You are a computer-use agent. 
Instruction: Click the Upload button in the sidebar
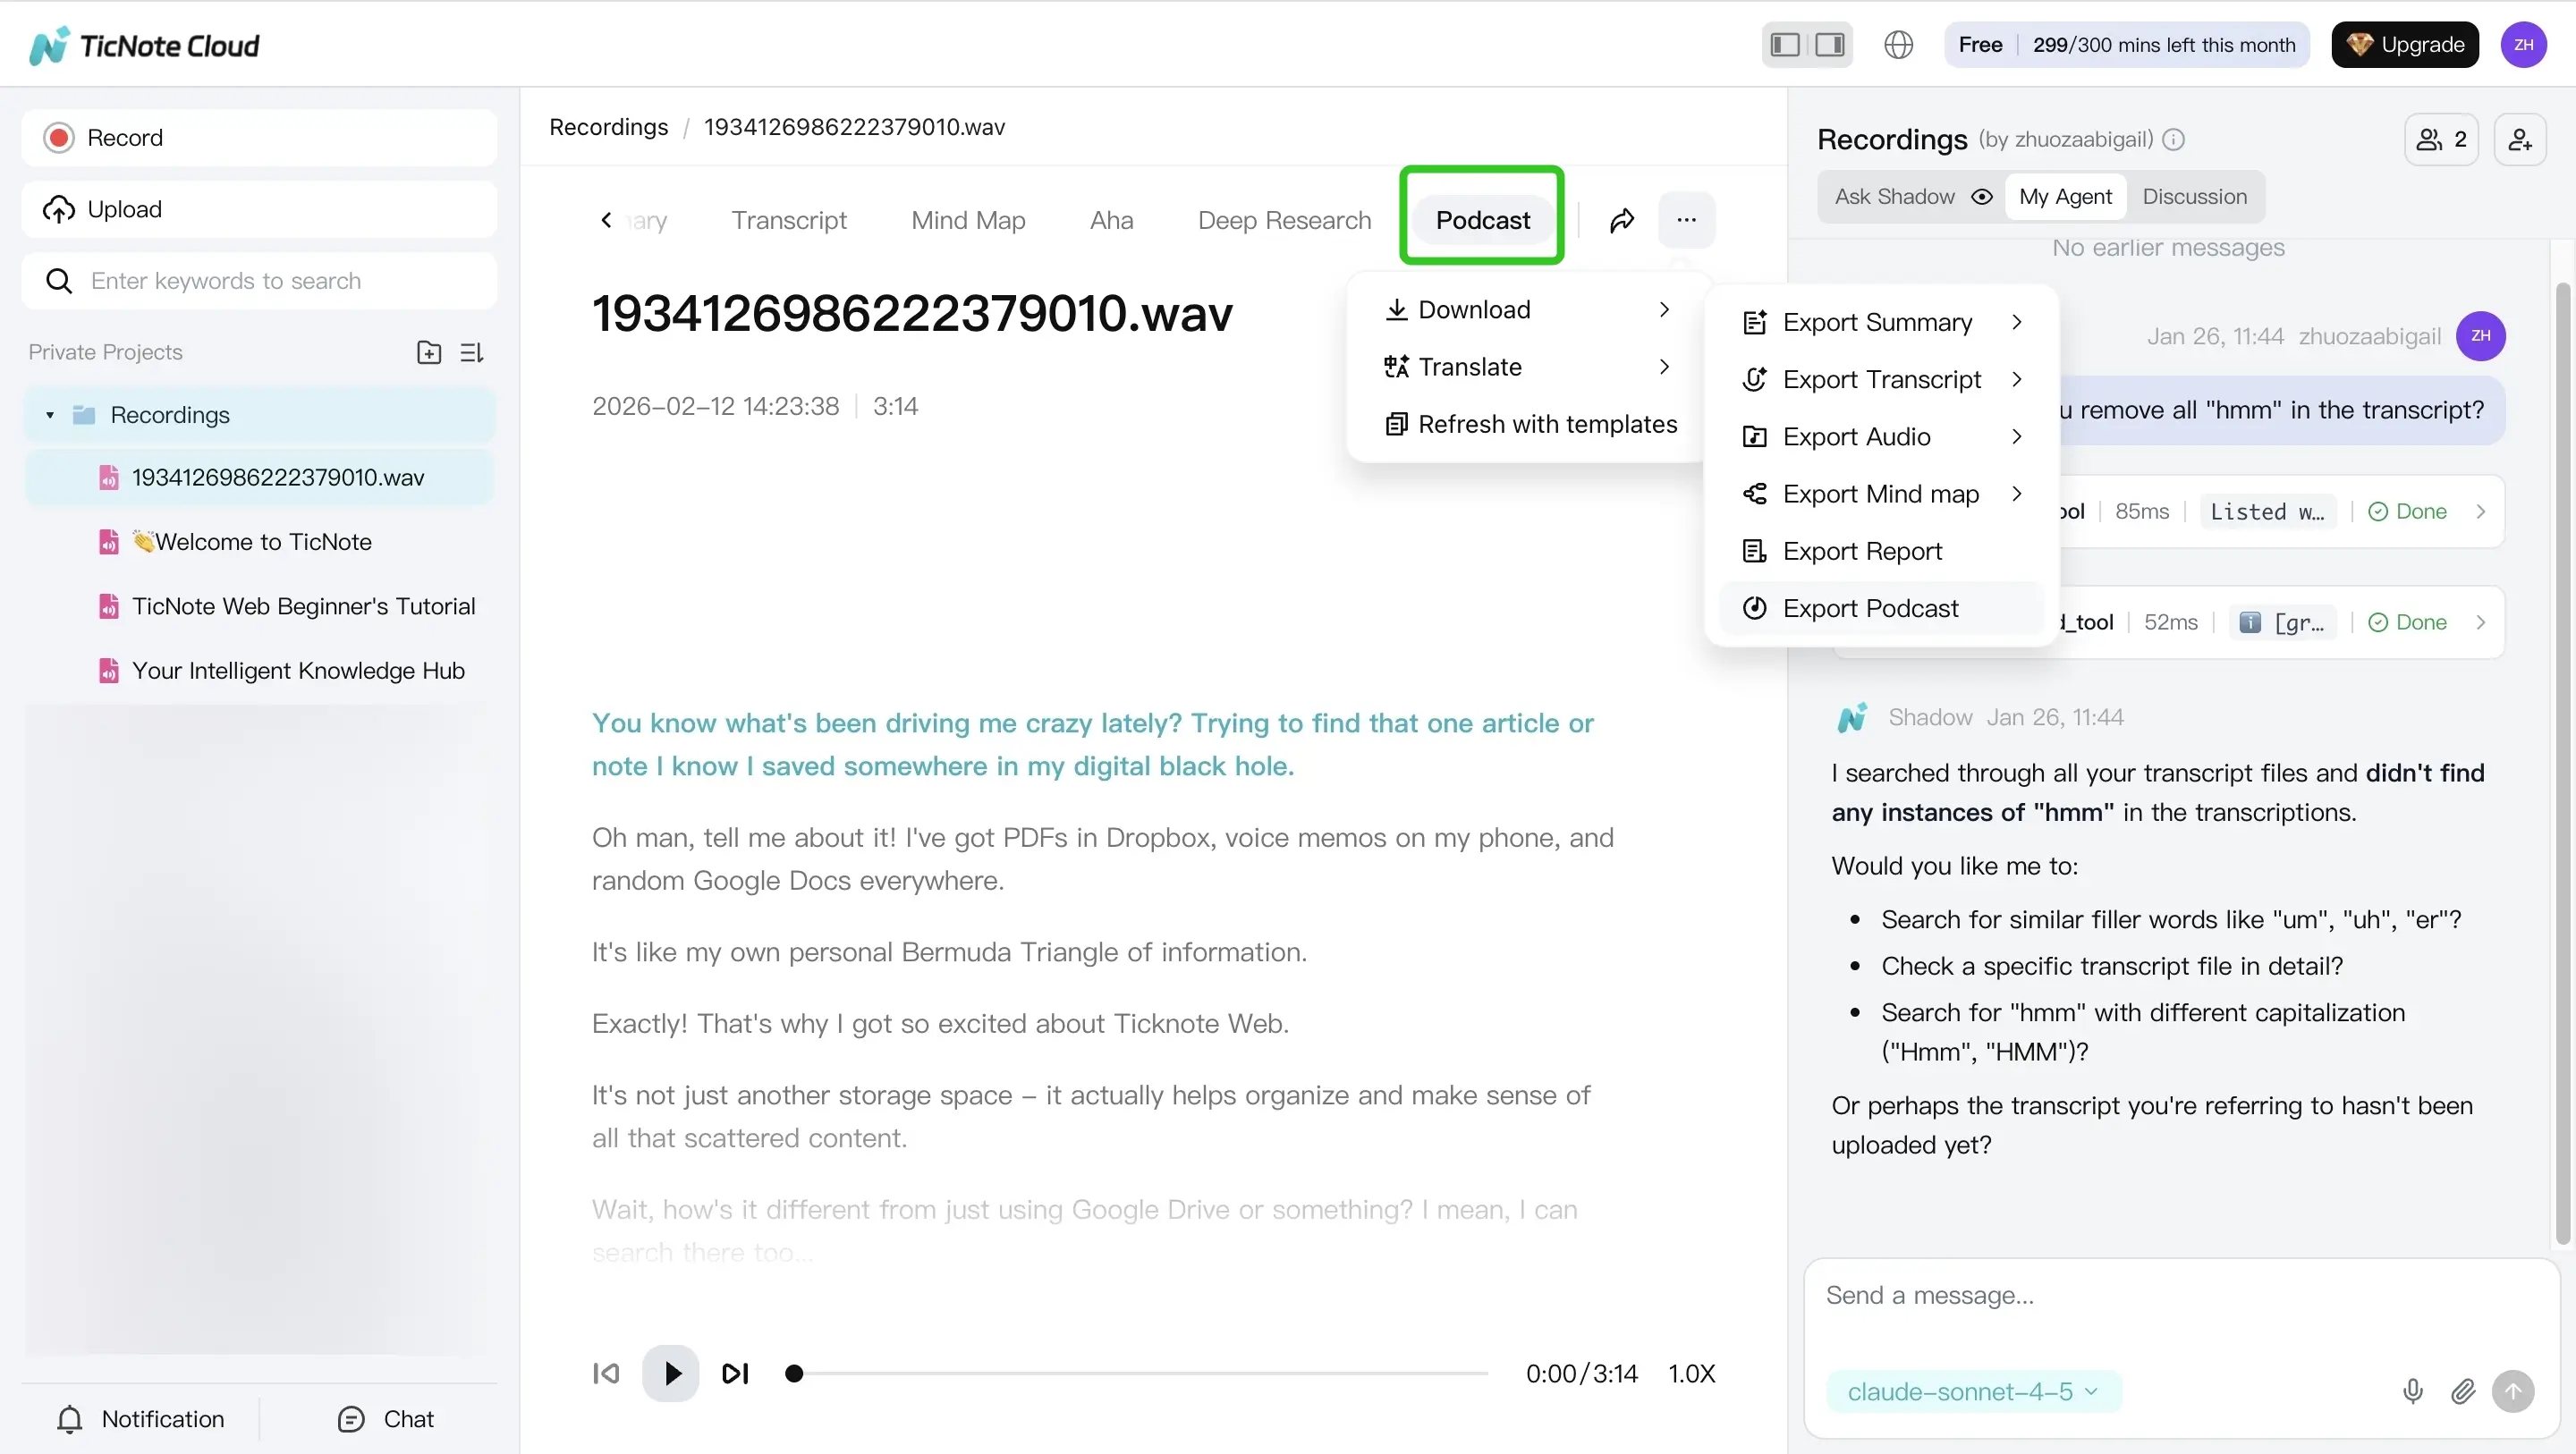click(258, 209)
